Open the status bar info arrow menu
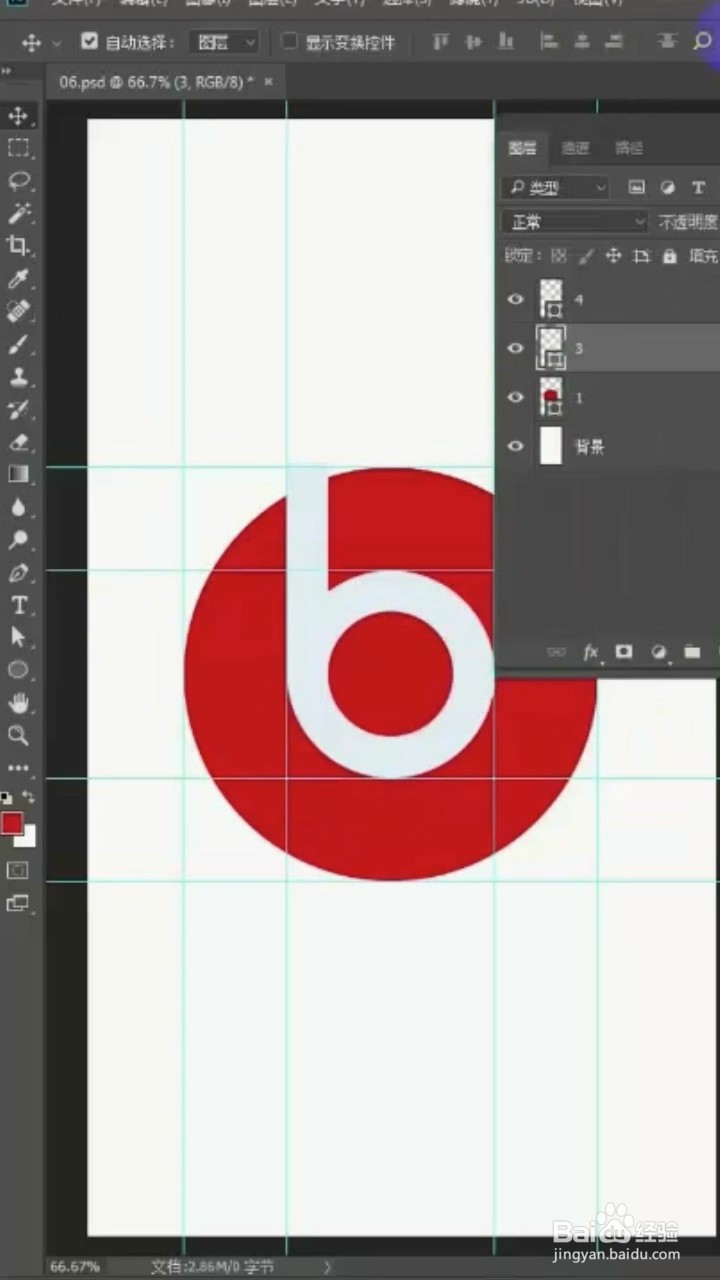Viewport: 720px width, 1280px height. (328, 1266)
